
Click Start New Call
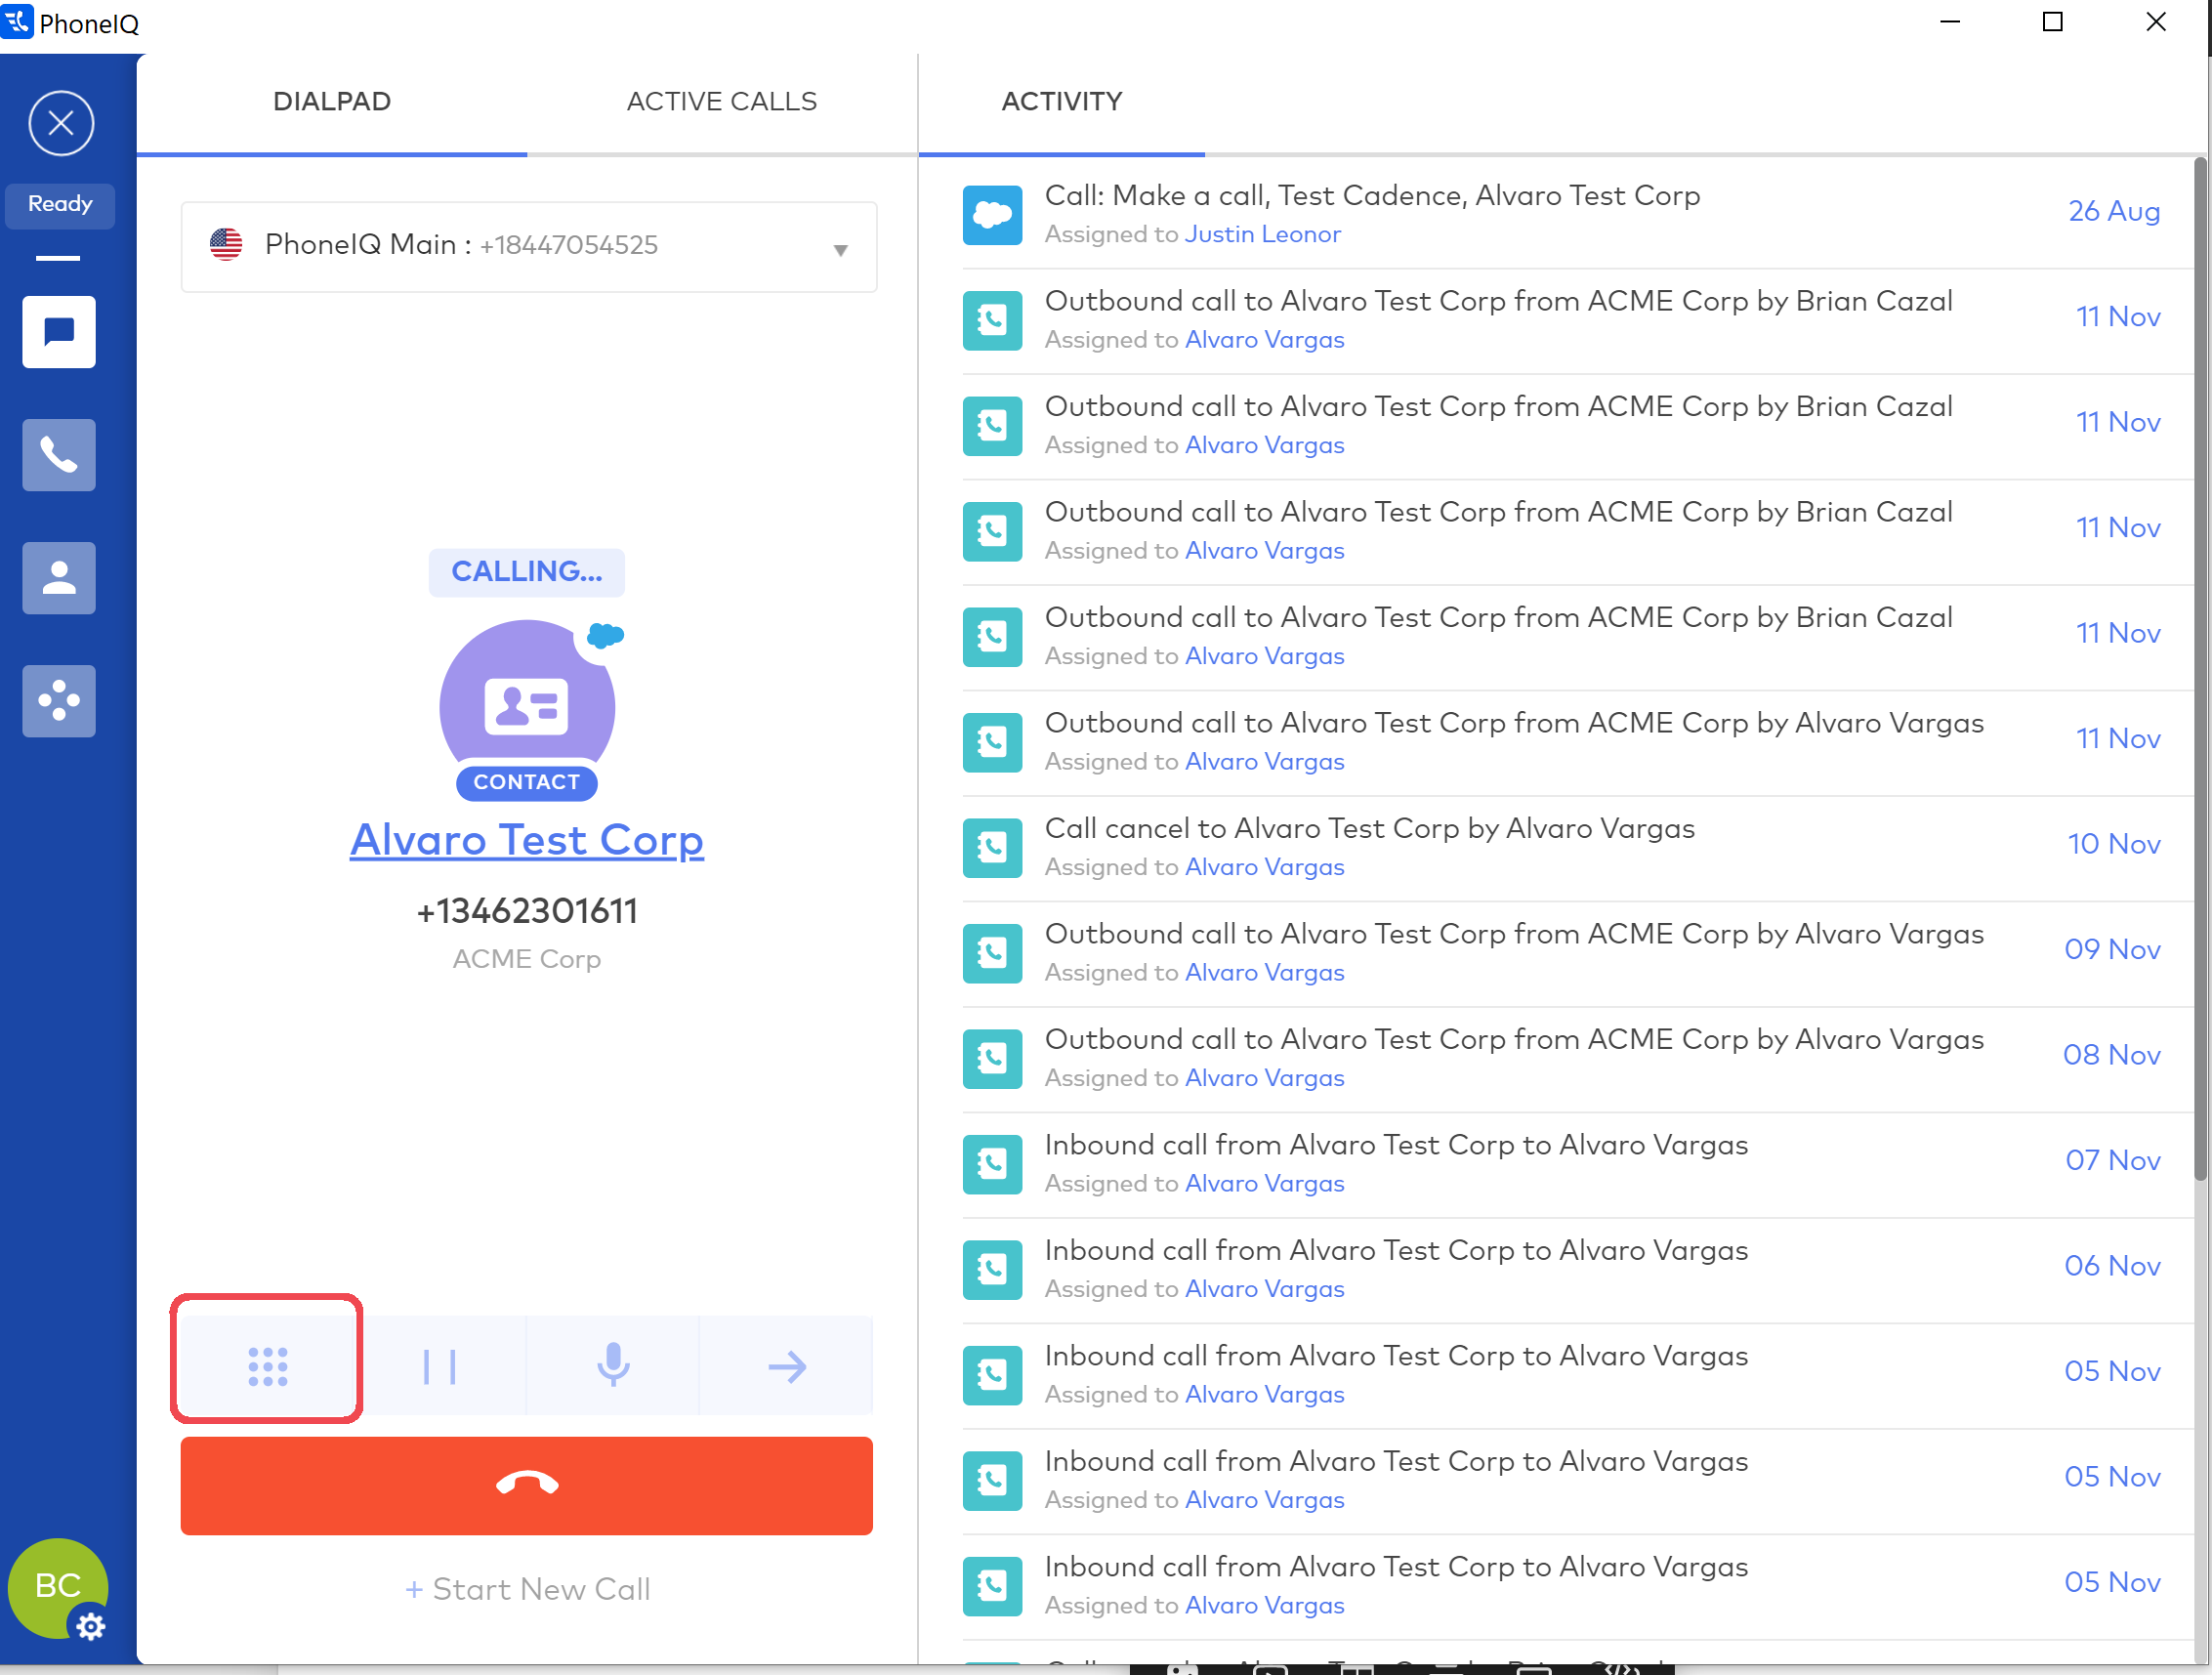527,1589
